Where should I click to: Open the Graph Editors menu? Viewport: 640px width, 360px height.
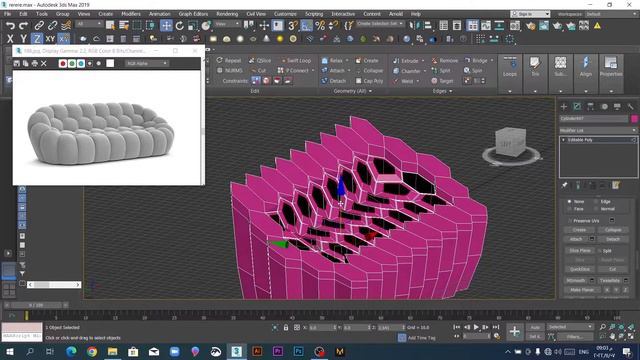click(x=193, y=14)
